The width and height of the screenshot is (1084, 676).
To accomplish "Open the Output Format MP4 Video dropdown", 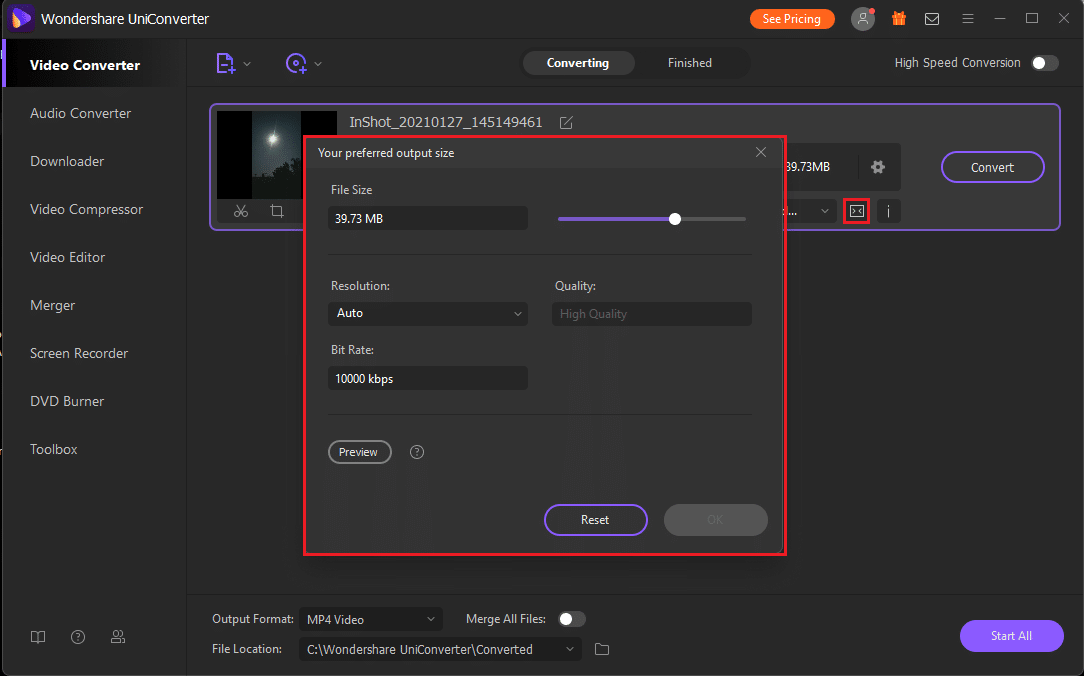I will (x=371, y=619).
